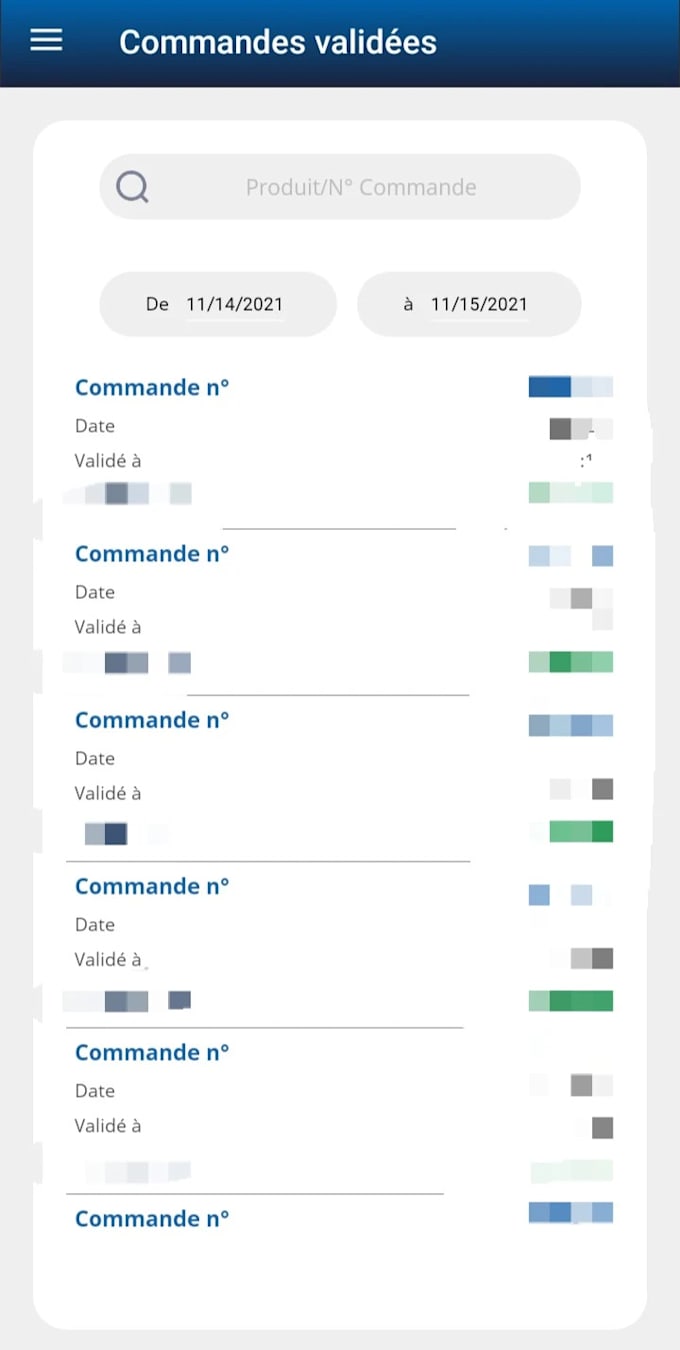680x1350 pixels.
Task: Click the magnifying glass search icon
Action: pos(132,186)
